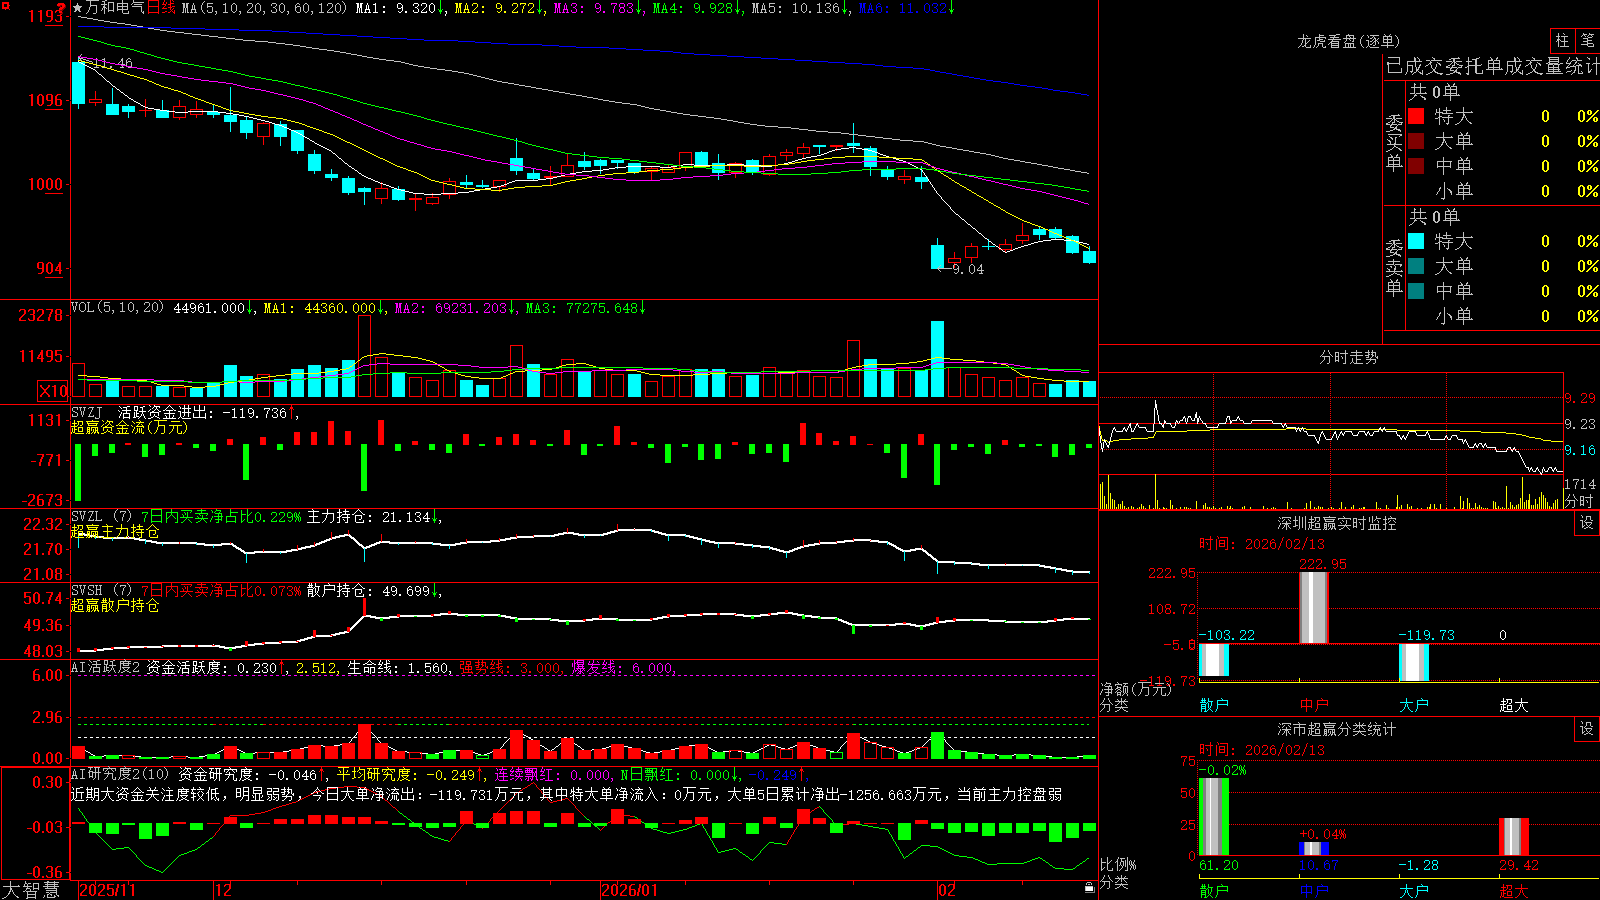Click the 日线 period label
The image size is (1600, 900).
[162, 8]
